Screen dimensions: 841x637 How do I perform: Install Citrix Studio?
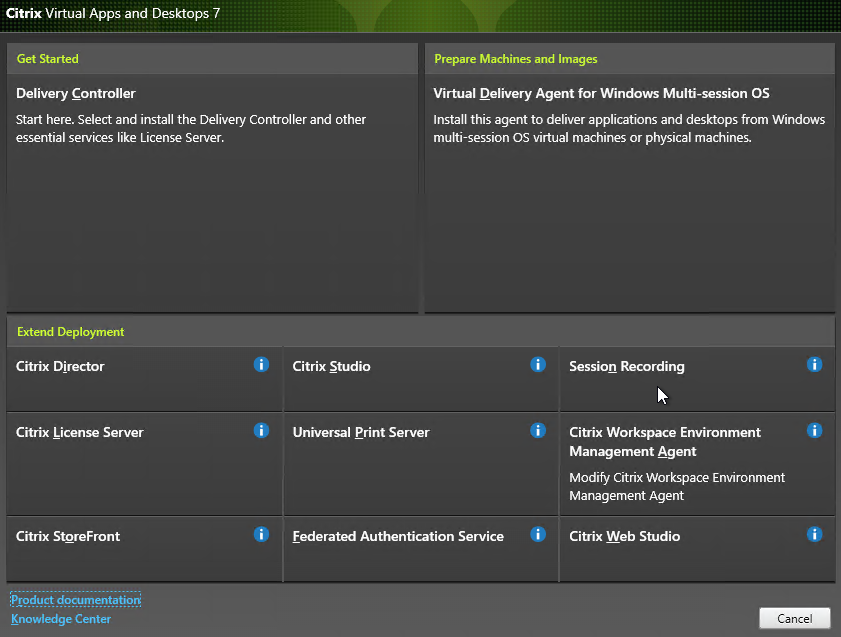pyautogui.click(x=331, y=366)
